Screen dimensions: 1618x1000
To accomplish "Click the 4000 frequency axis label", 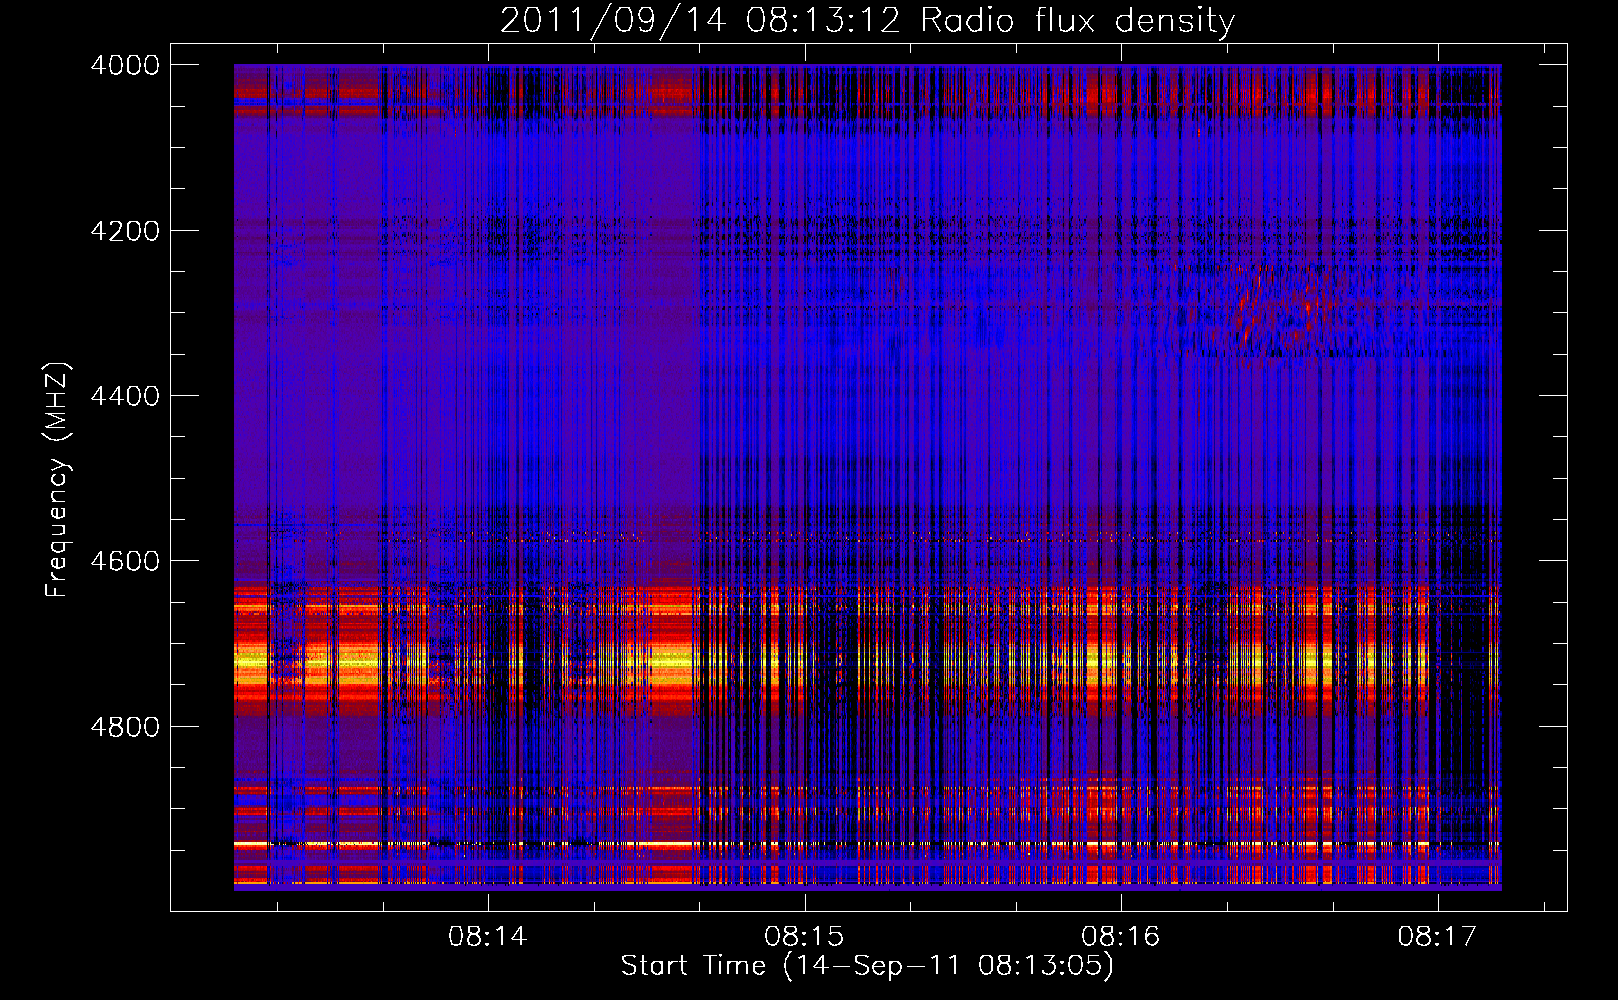I will 125,65.
